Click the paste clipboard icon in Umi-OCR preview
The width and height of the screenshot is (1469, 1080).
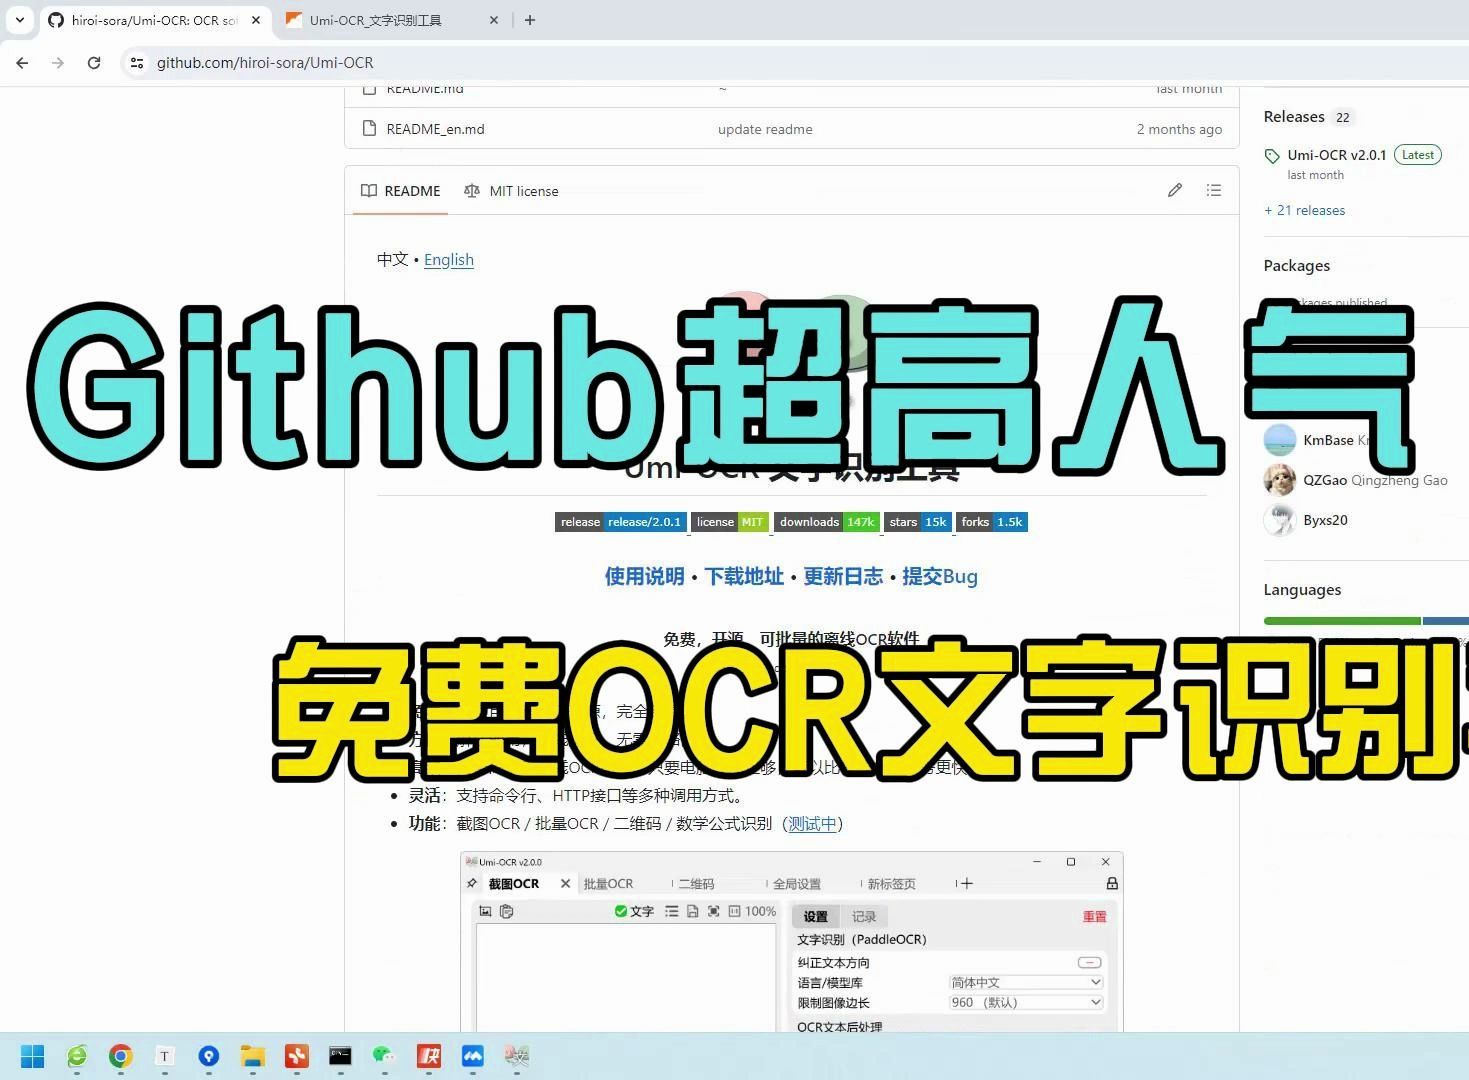click(x=506, y=911)
